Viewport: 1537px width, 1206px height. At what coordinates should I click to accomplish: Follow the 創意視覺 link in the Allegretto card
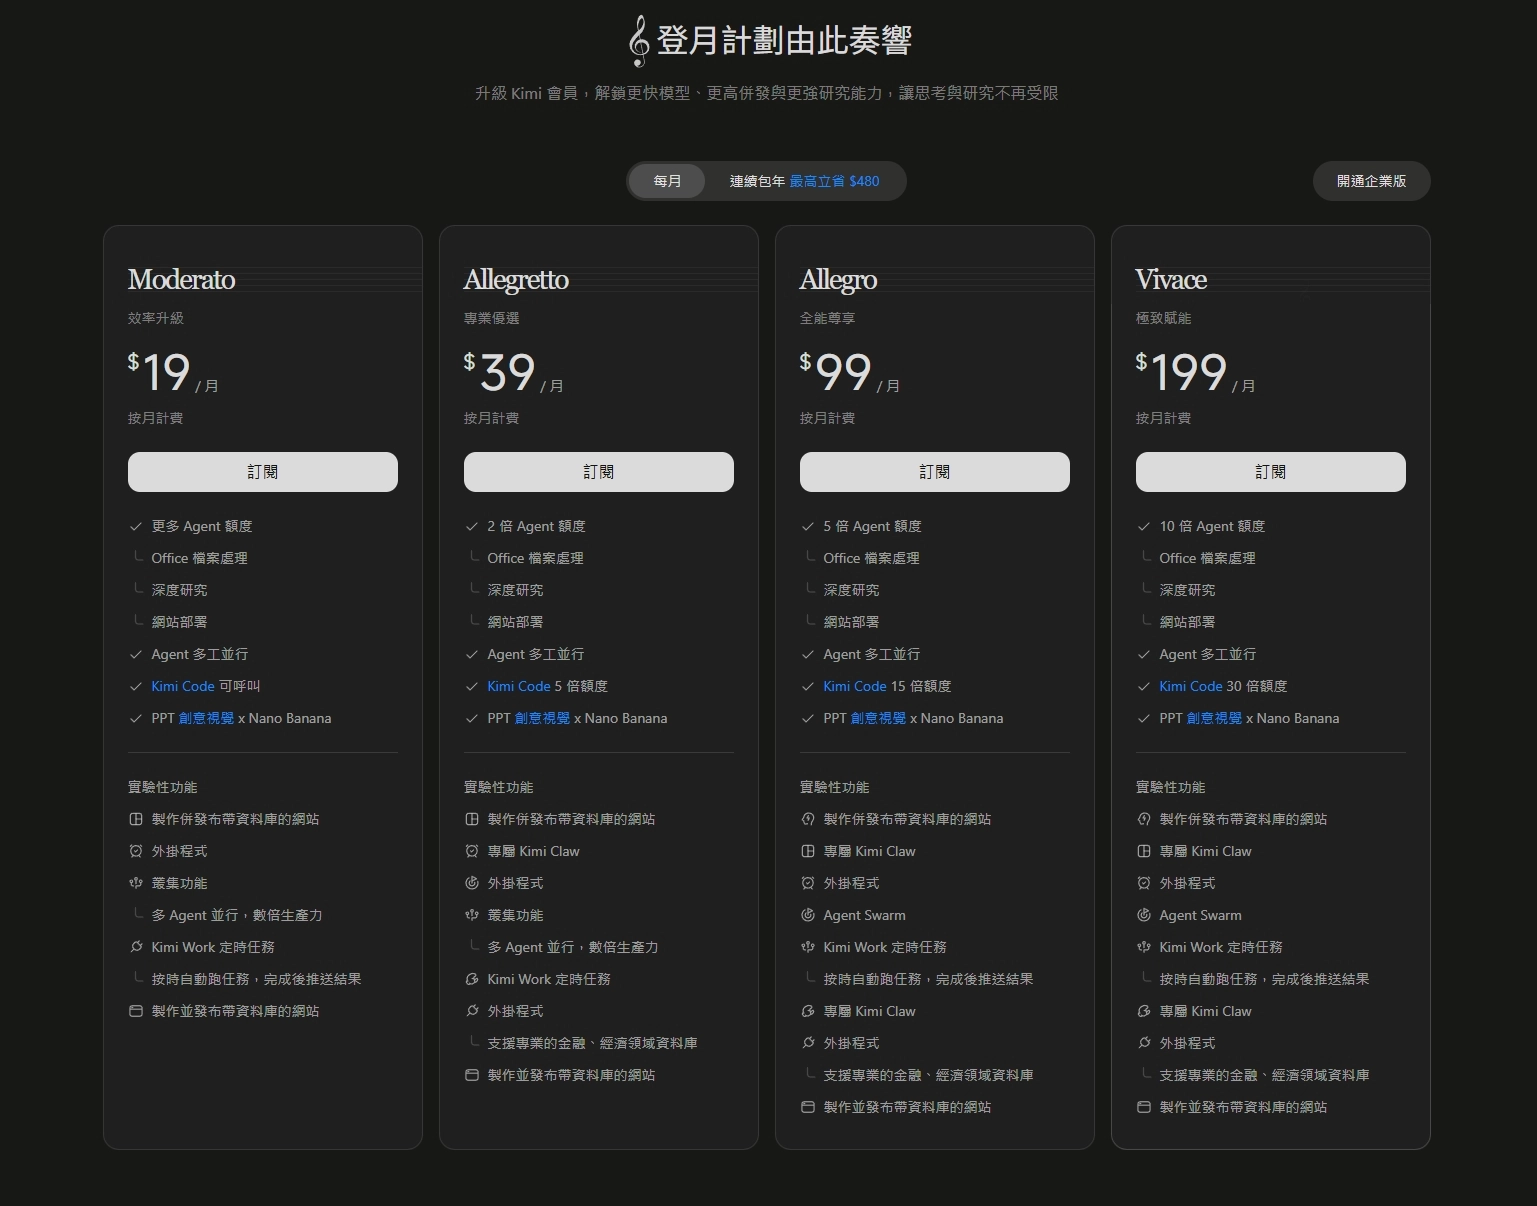coord(542,718)
